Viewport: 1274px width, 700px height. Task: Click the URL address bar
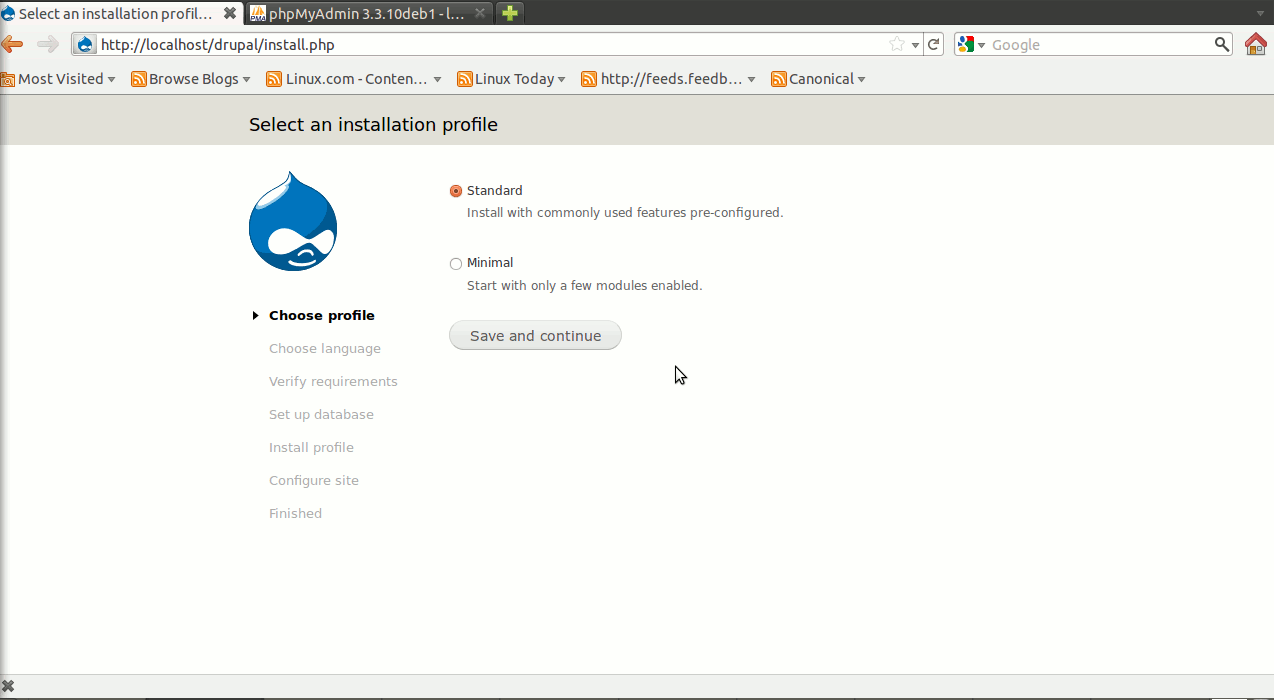tap(480, 44)
